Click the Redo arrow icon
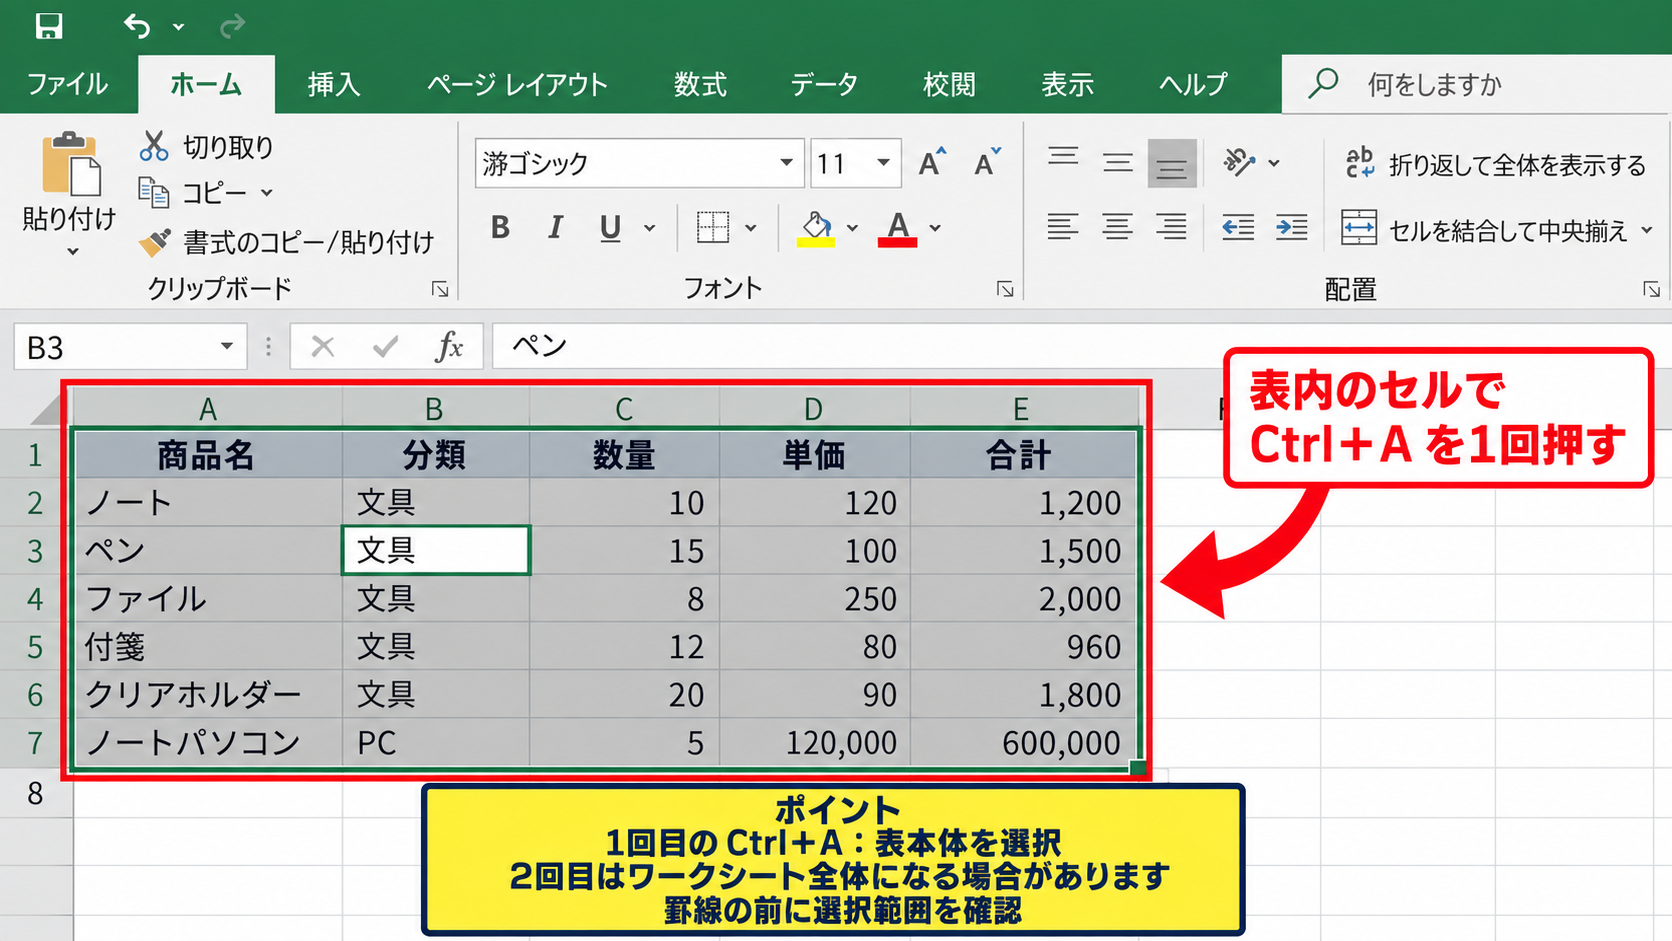This screenshot has height=941, width=1672. pyautogui.click(x=232, y=26)
